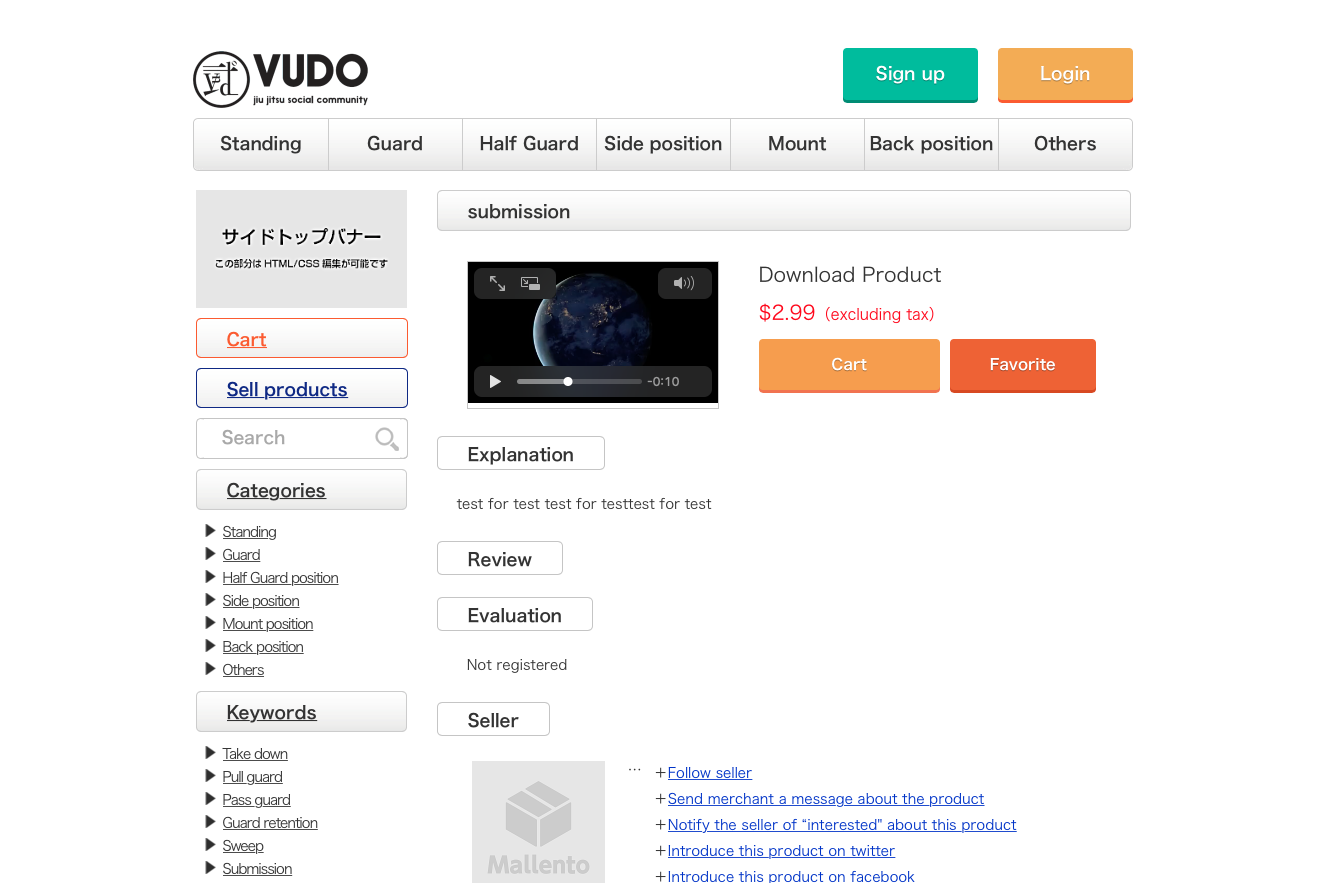Click the triangle next to Take down
This screenshot has width=1326, height=883.
(x=210, y=753)
